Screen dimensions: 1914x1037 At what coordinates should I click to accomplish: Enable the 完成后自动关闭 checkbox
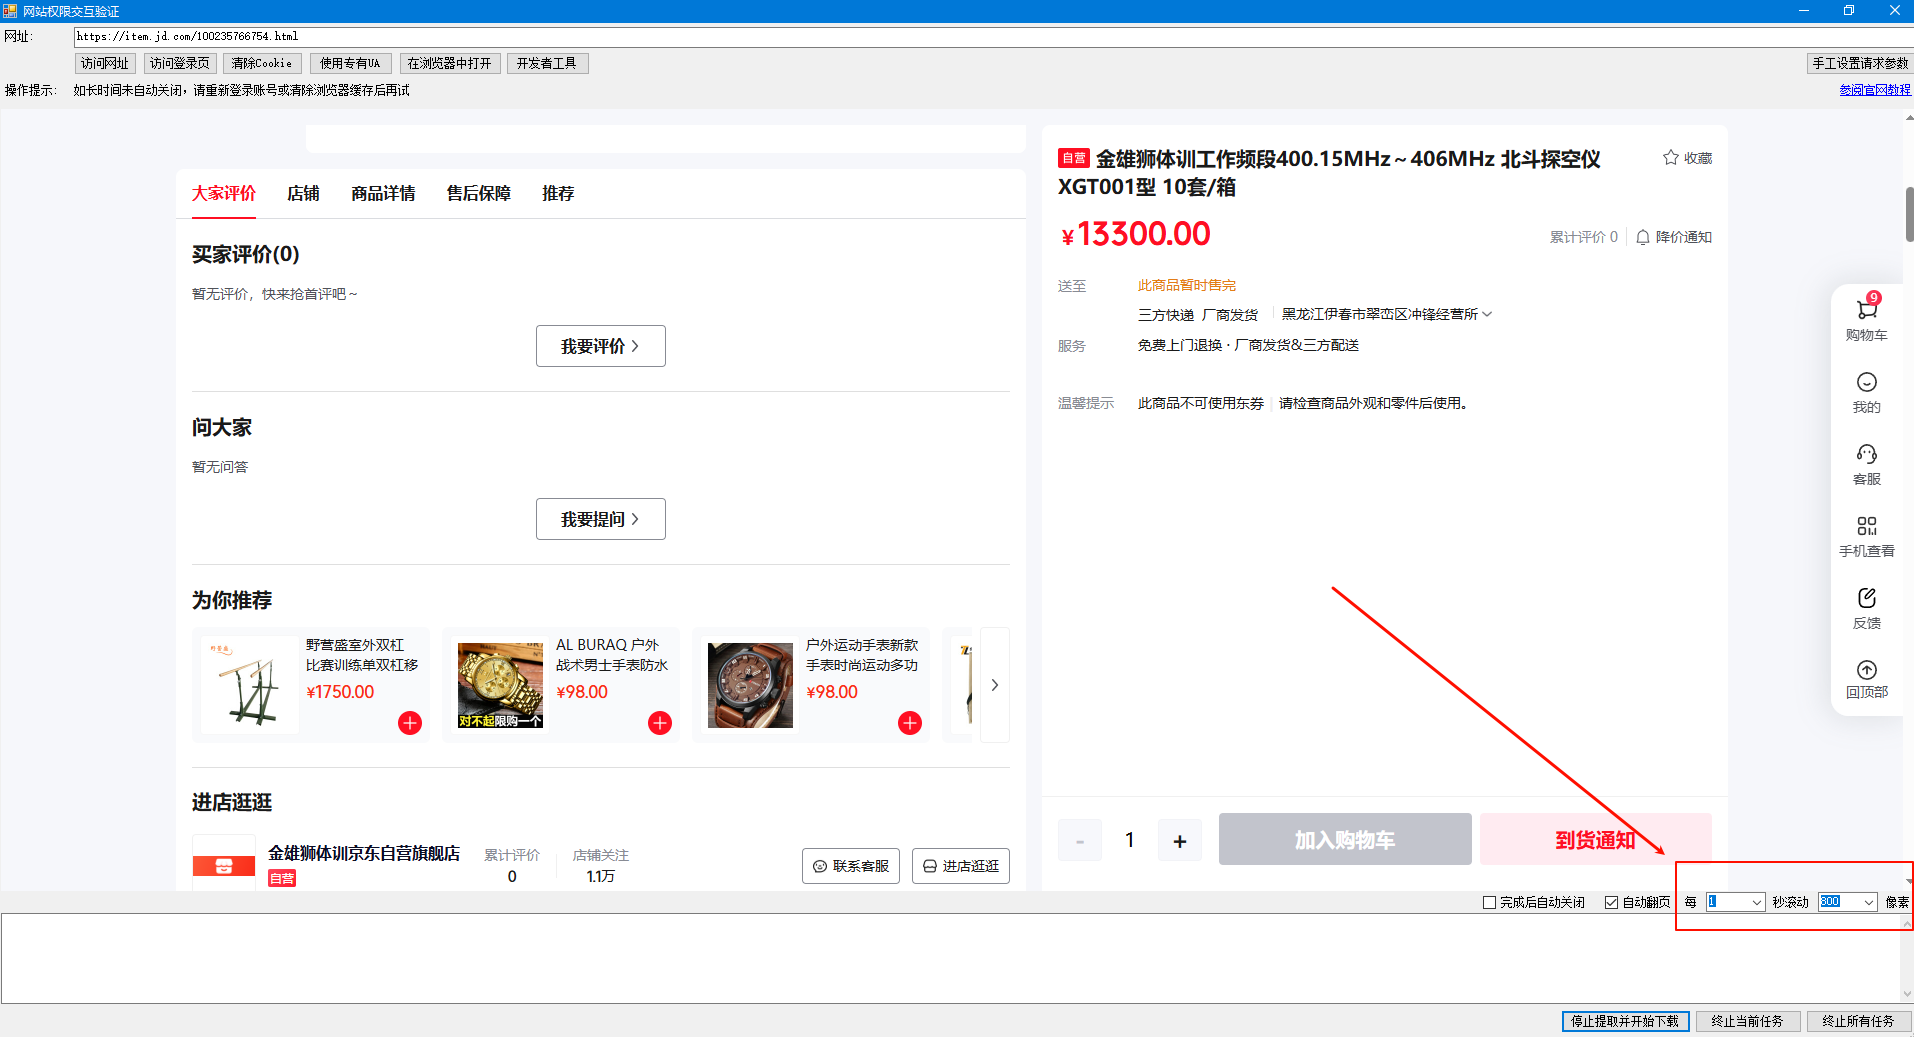(x=1489, y=902)
